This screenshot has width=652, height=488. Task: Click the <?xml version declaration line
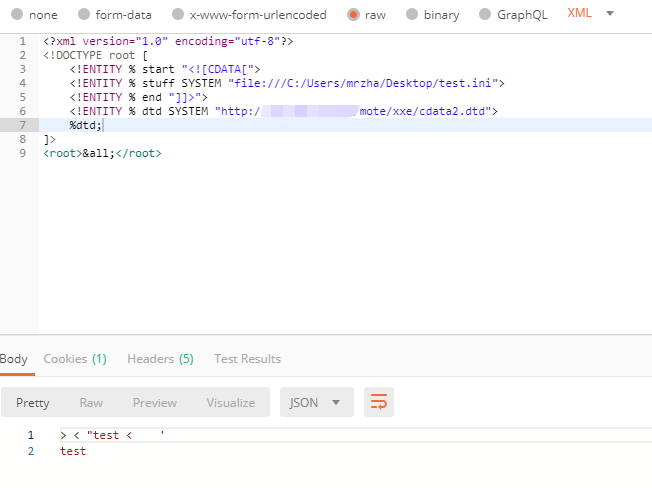click(168, 41)
